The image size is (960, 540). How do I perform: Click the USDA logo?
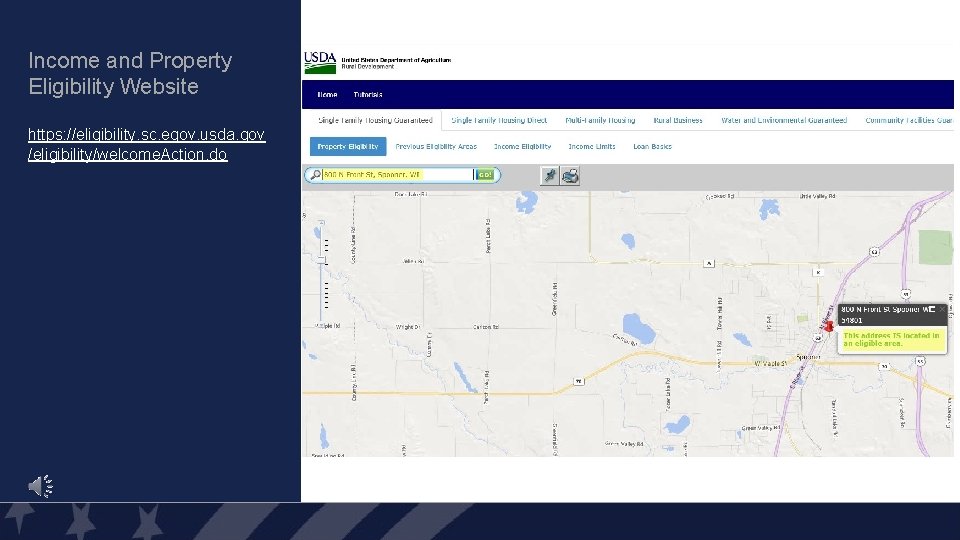[x=320, y=62]
